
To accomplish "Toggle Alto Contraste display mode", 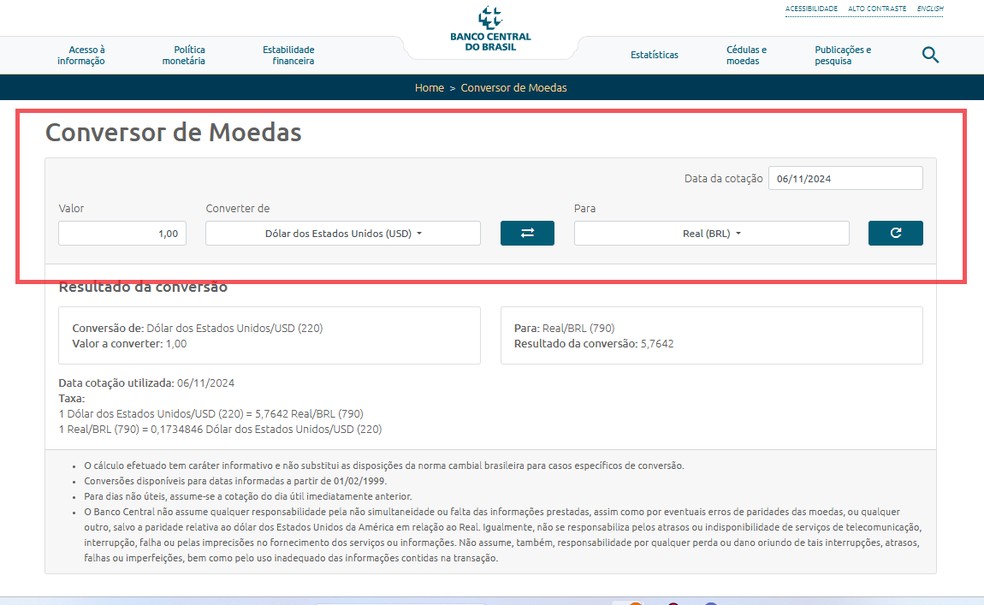I will [878, 8].
